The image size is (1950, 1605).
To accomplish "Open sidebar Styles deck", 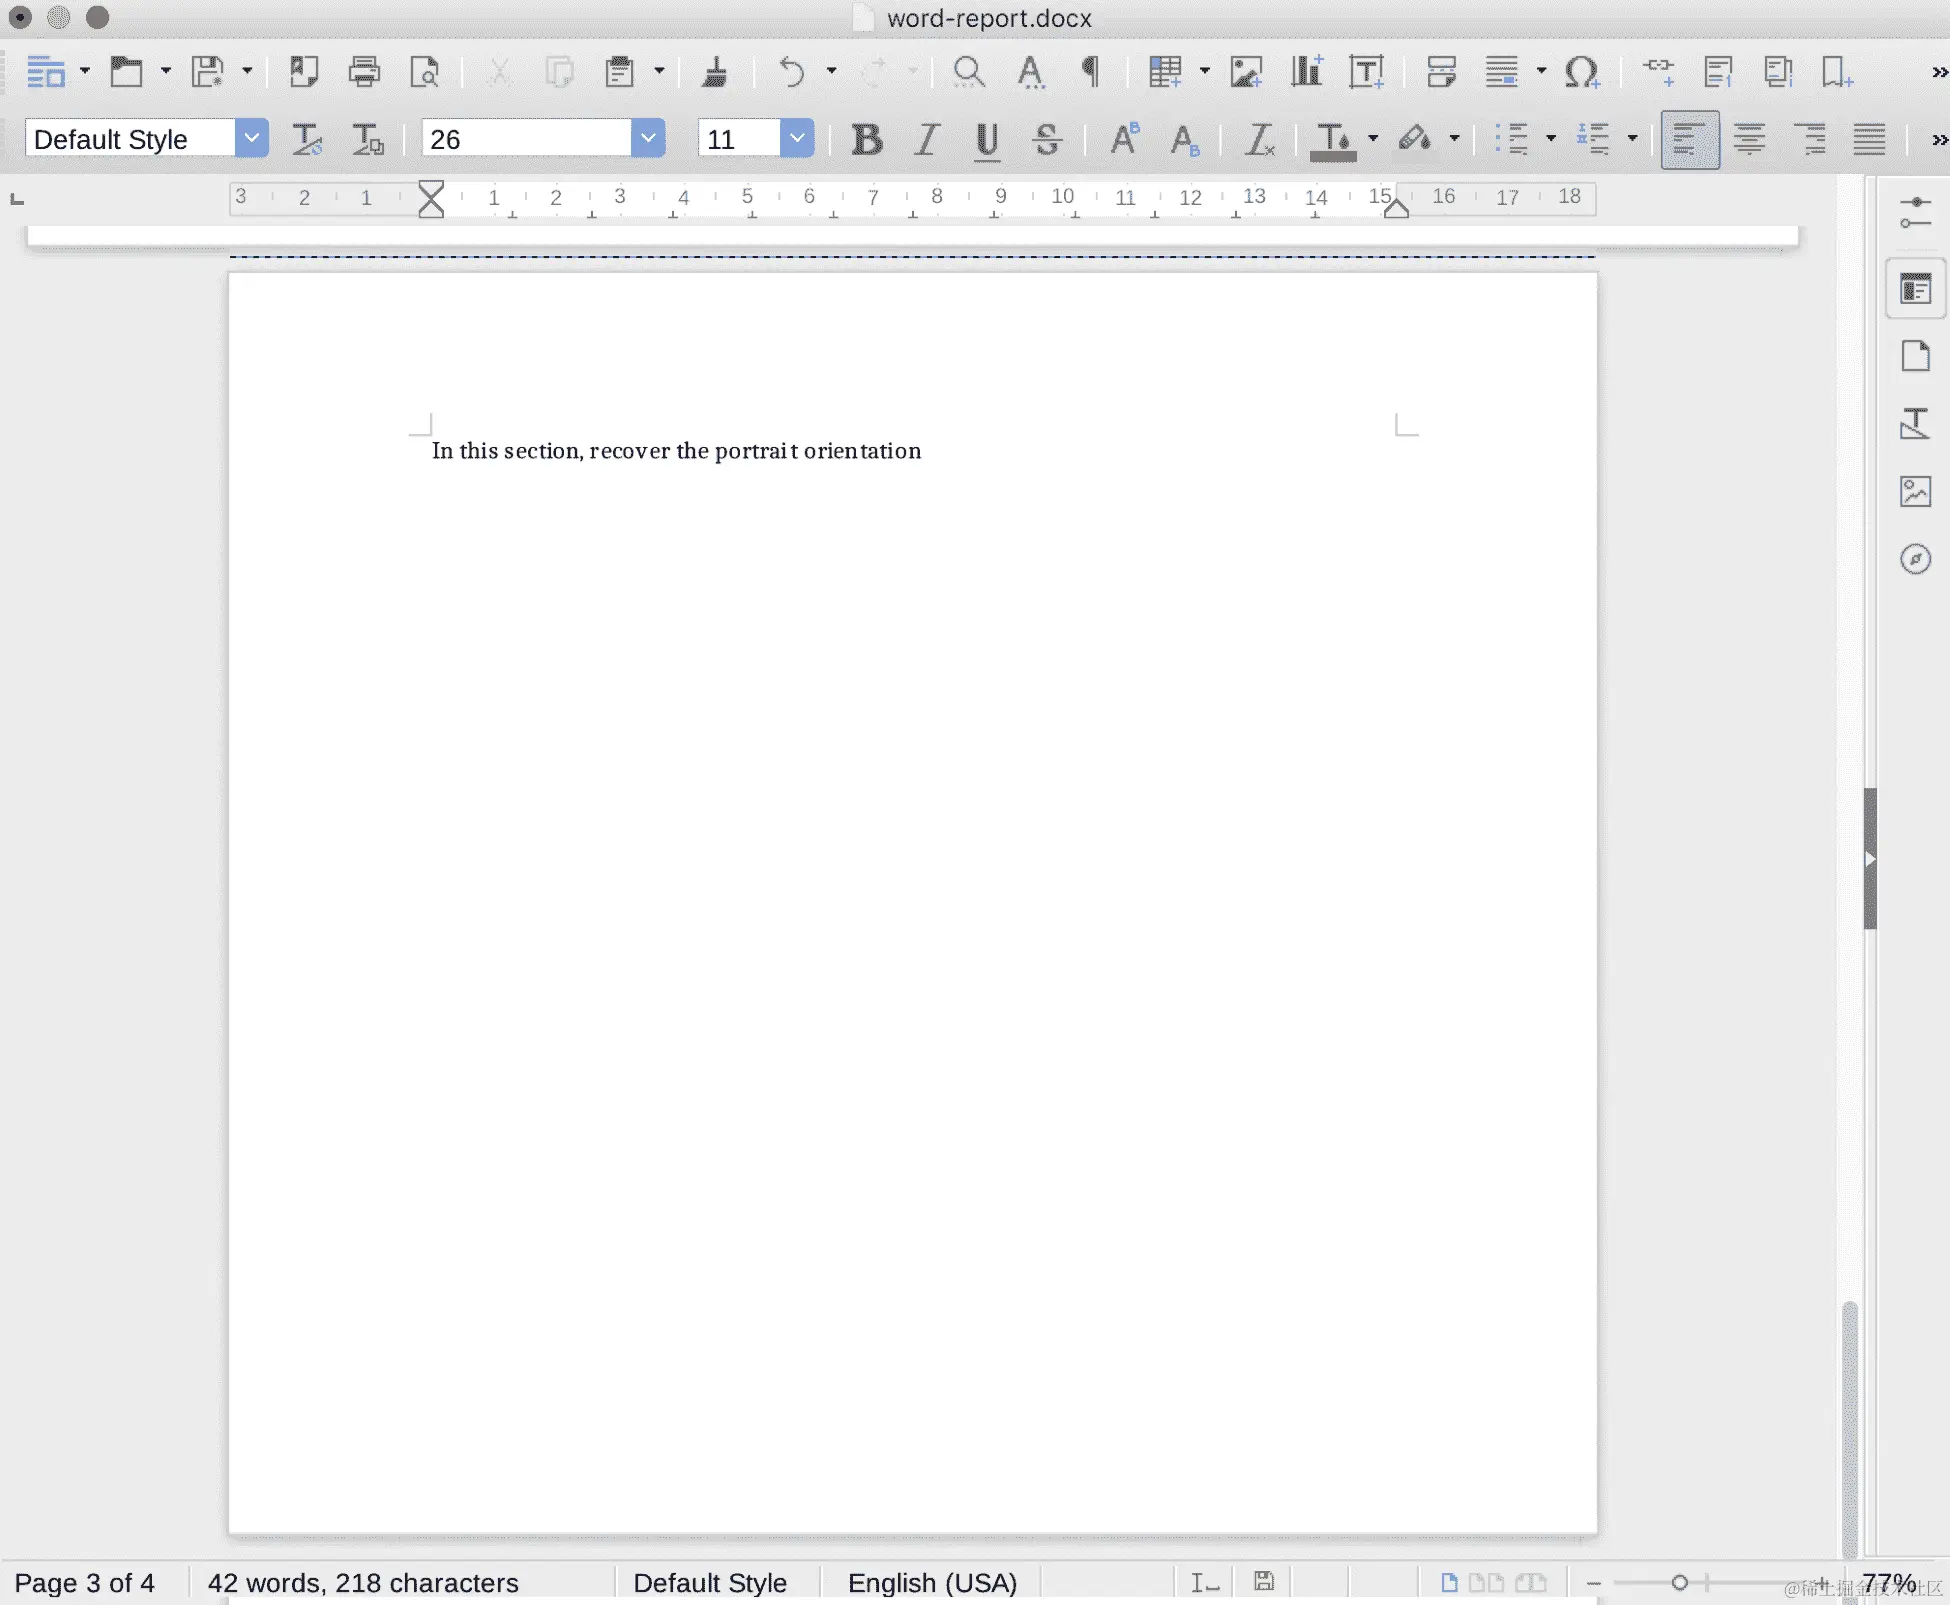I will [1915, 424].
